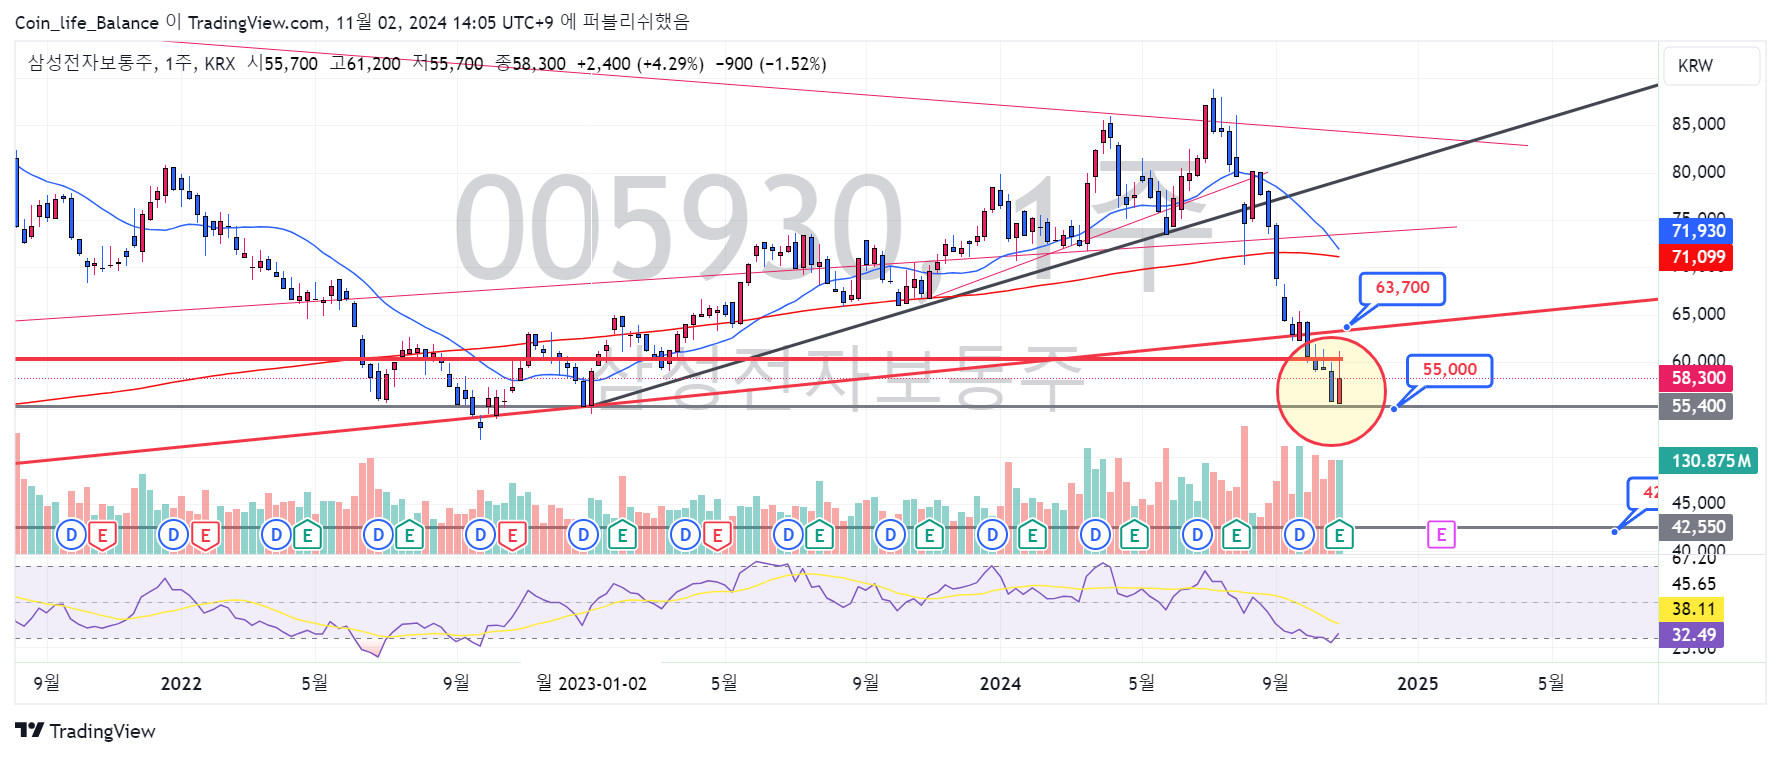1781x757 pixels.
Task: Click the purple 32.49 RSI value label
Action: point(1692,635)
